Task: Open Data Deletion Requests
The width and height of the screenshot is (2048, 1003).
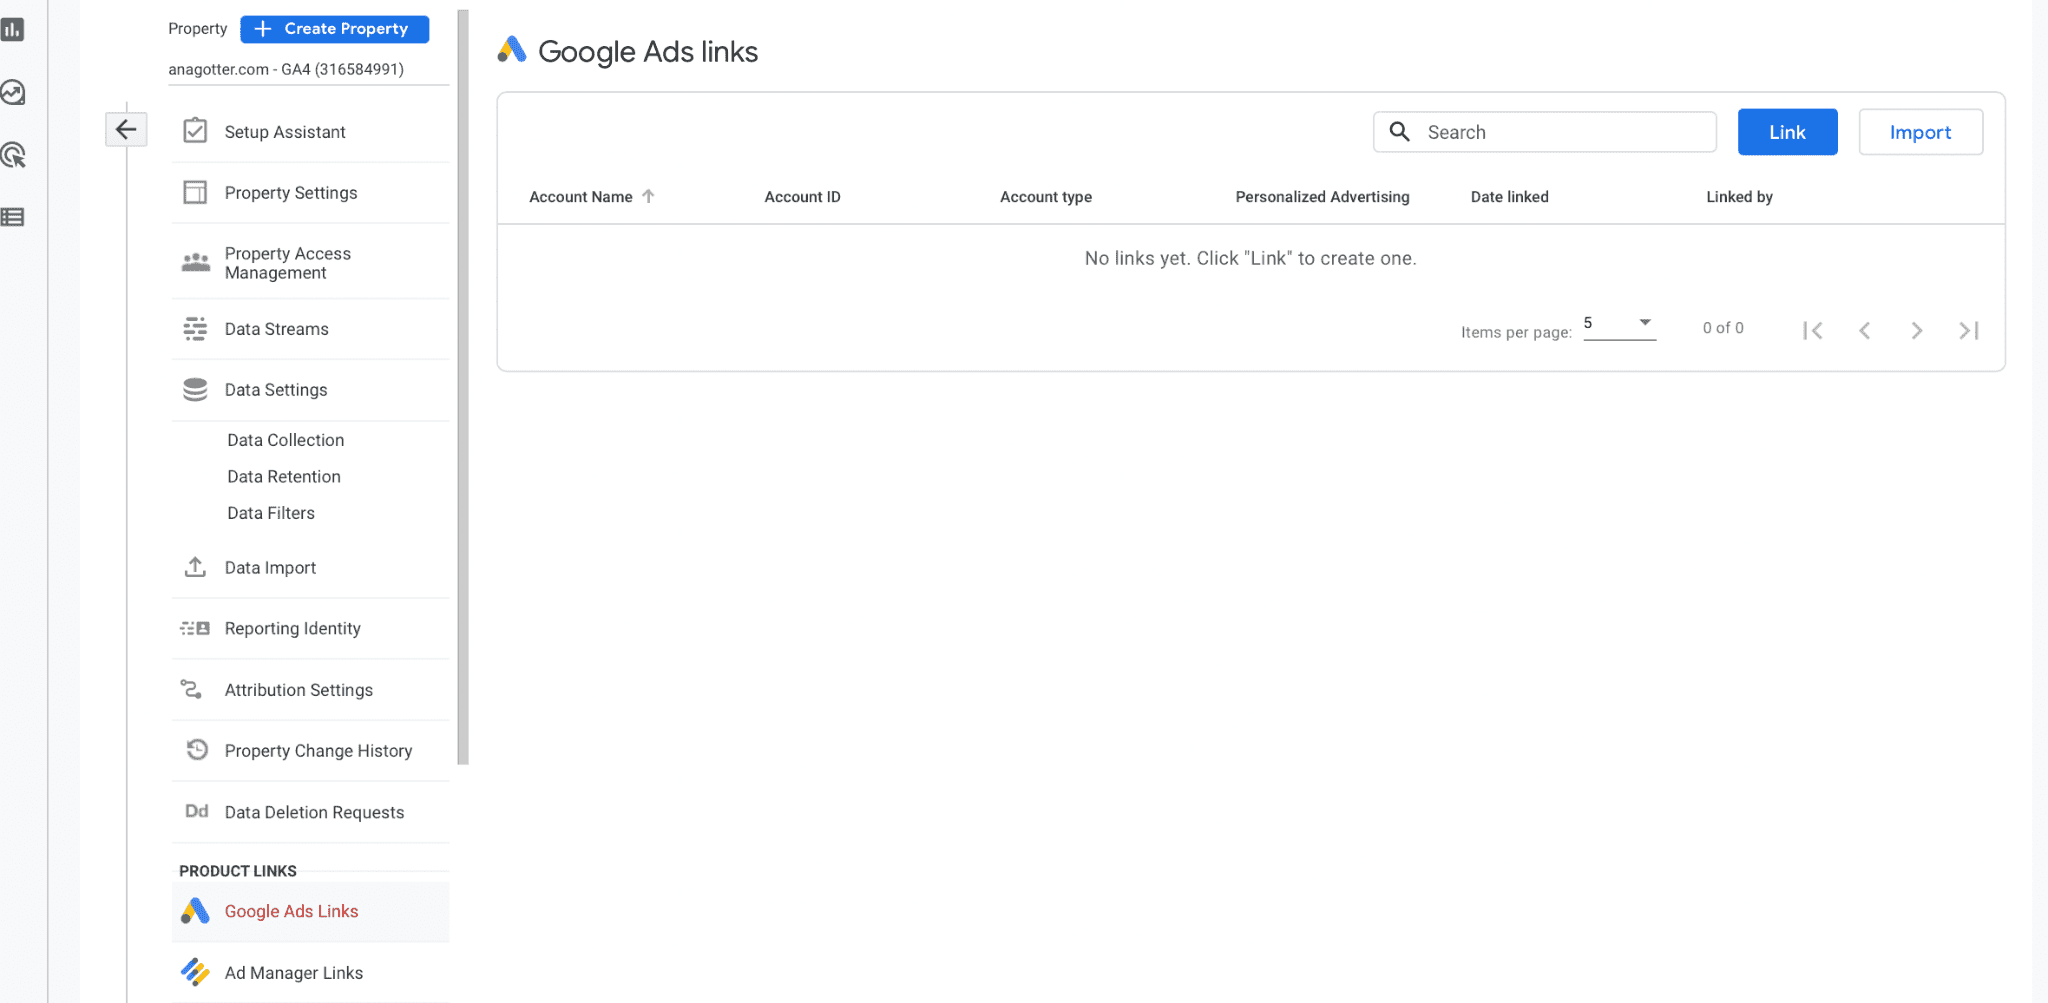Action: [310, 812]
